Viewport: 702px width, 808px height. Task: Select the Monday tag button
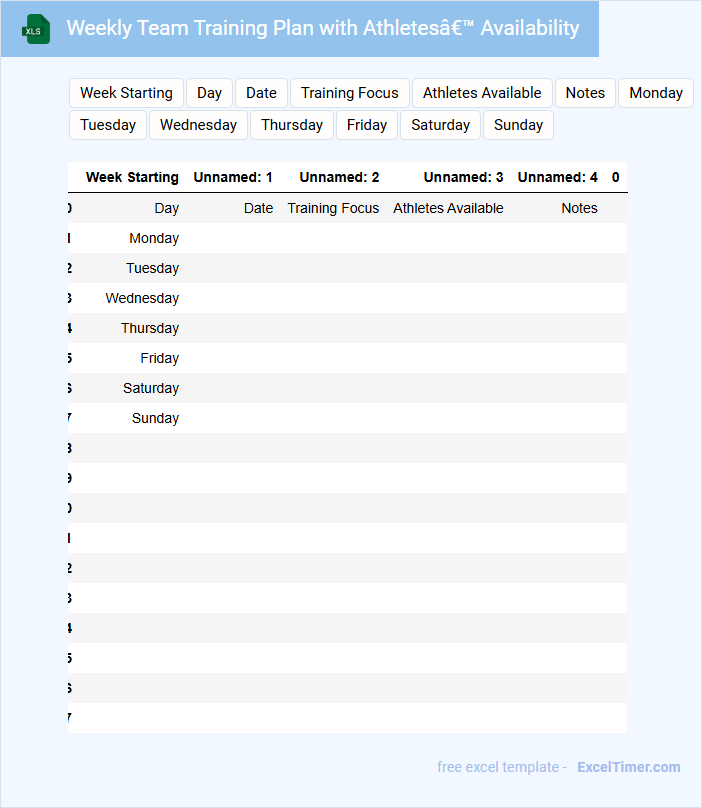(x=656, y=93)
